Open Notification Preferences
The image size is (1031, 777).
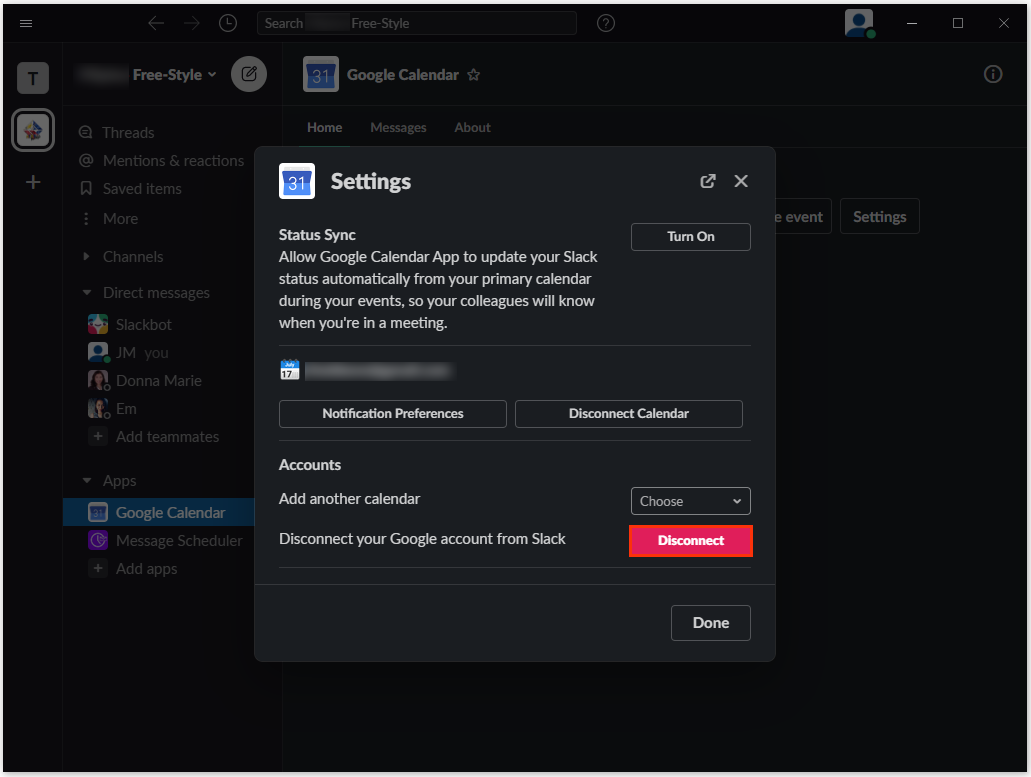coord(393,414)
